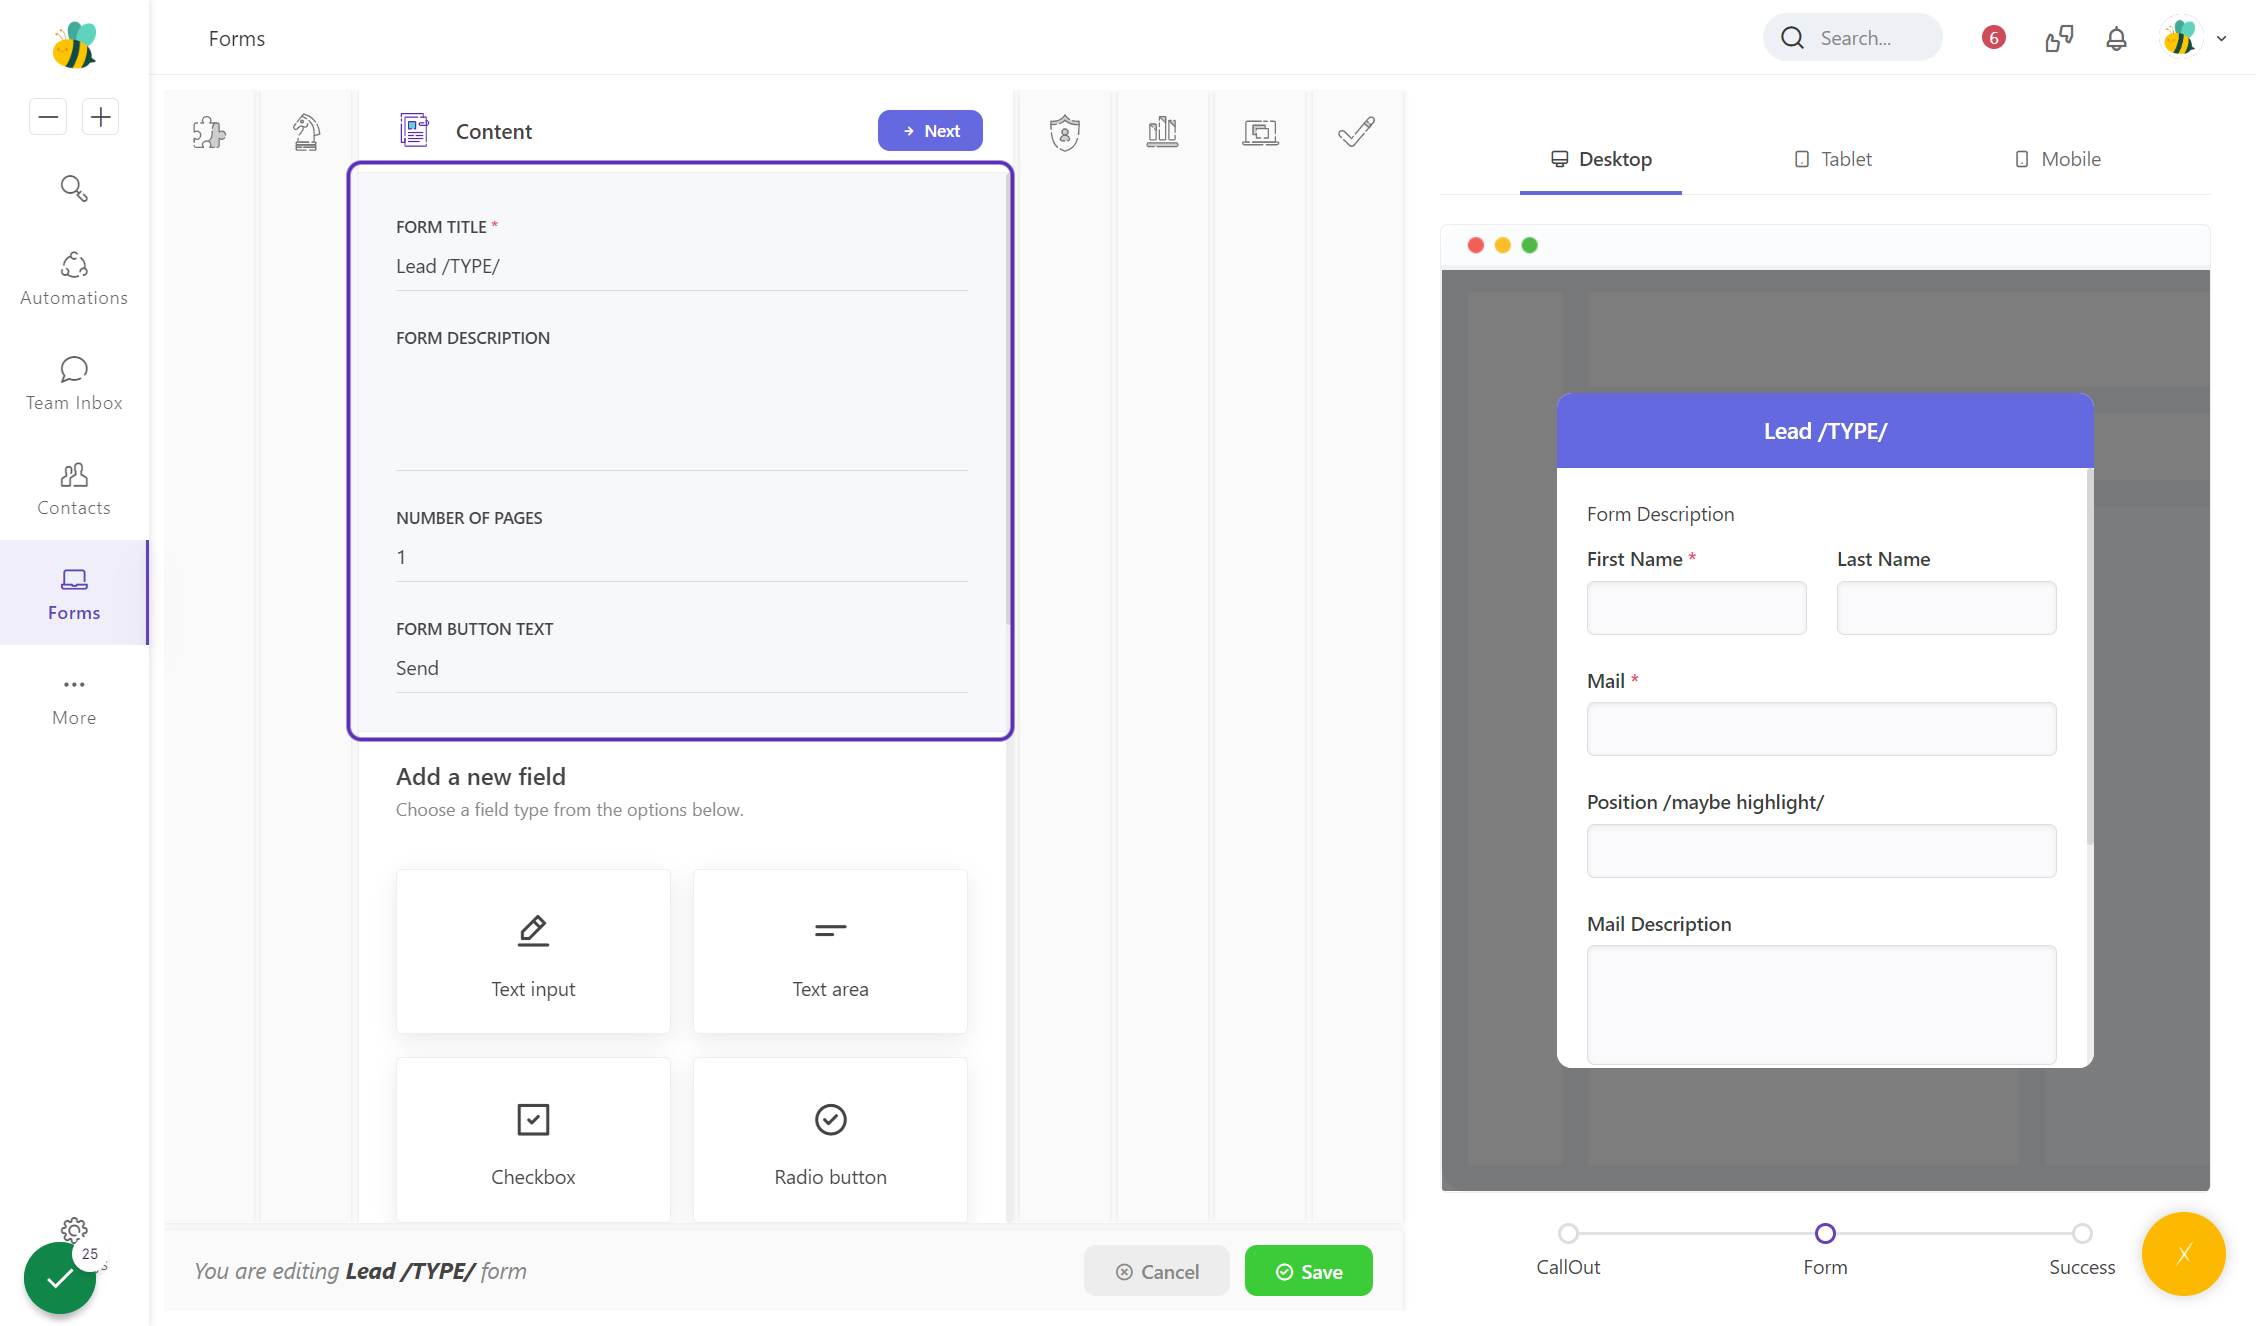
Task: Switch preview to Tablet tab
Action: coord(1832,159)
